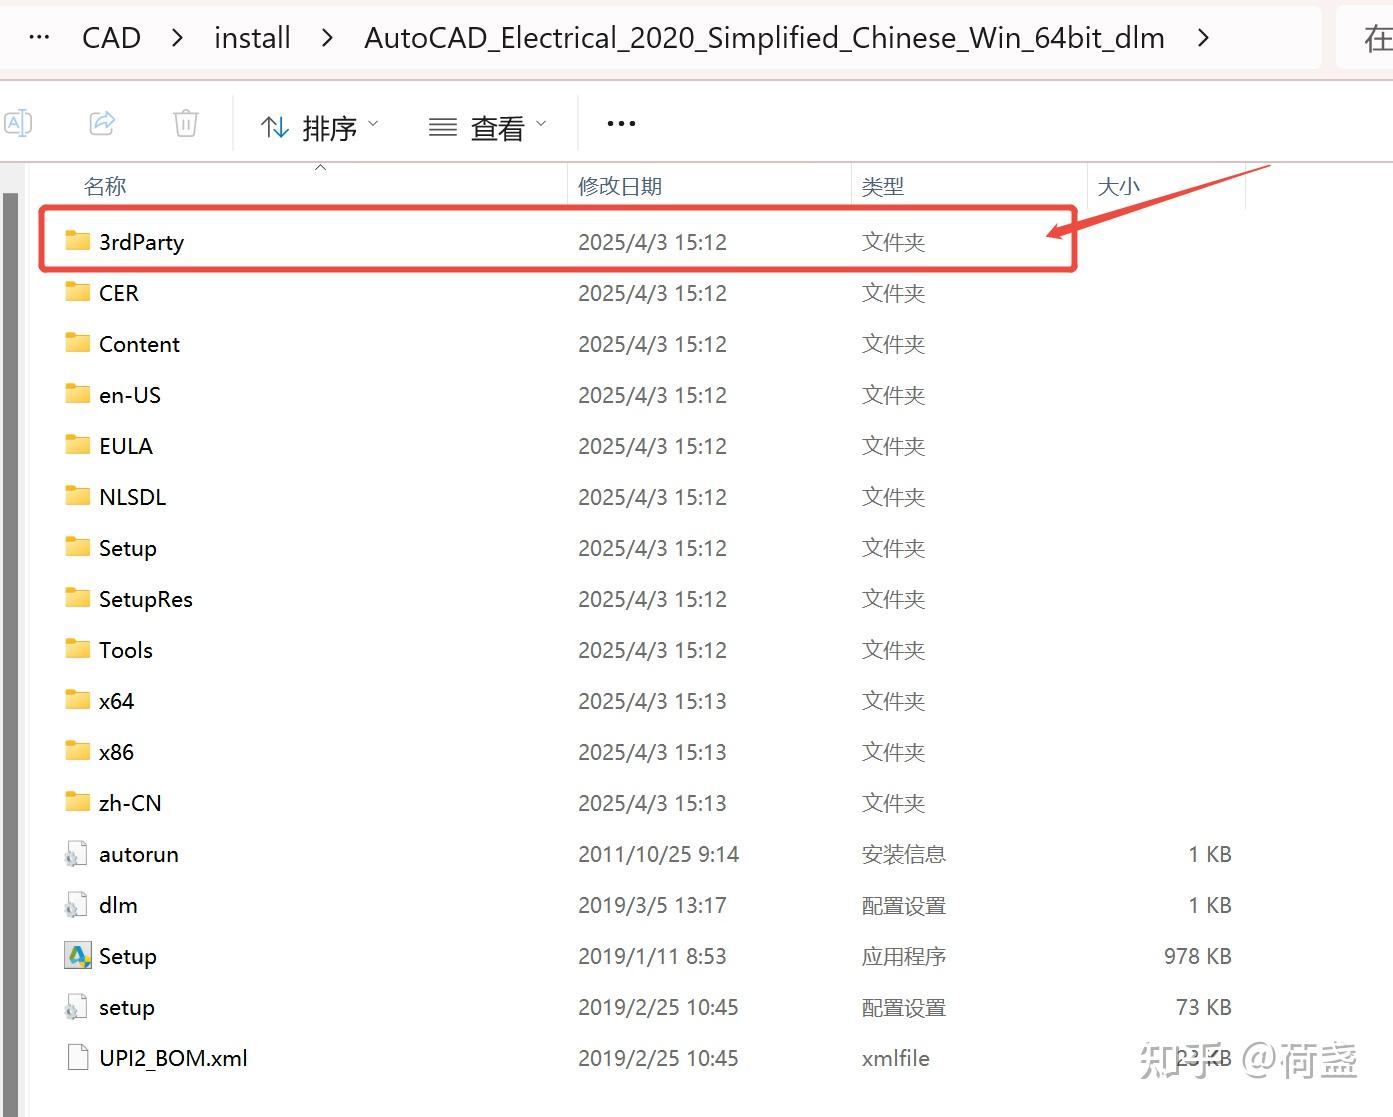
Task: Navigate to CAD breadcrumb folder
Action: (111, 38)
